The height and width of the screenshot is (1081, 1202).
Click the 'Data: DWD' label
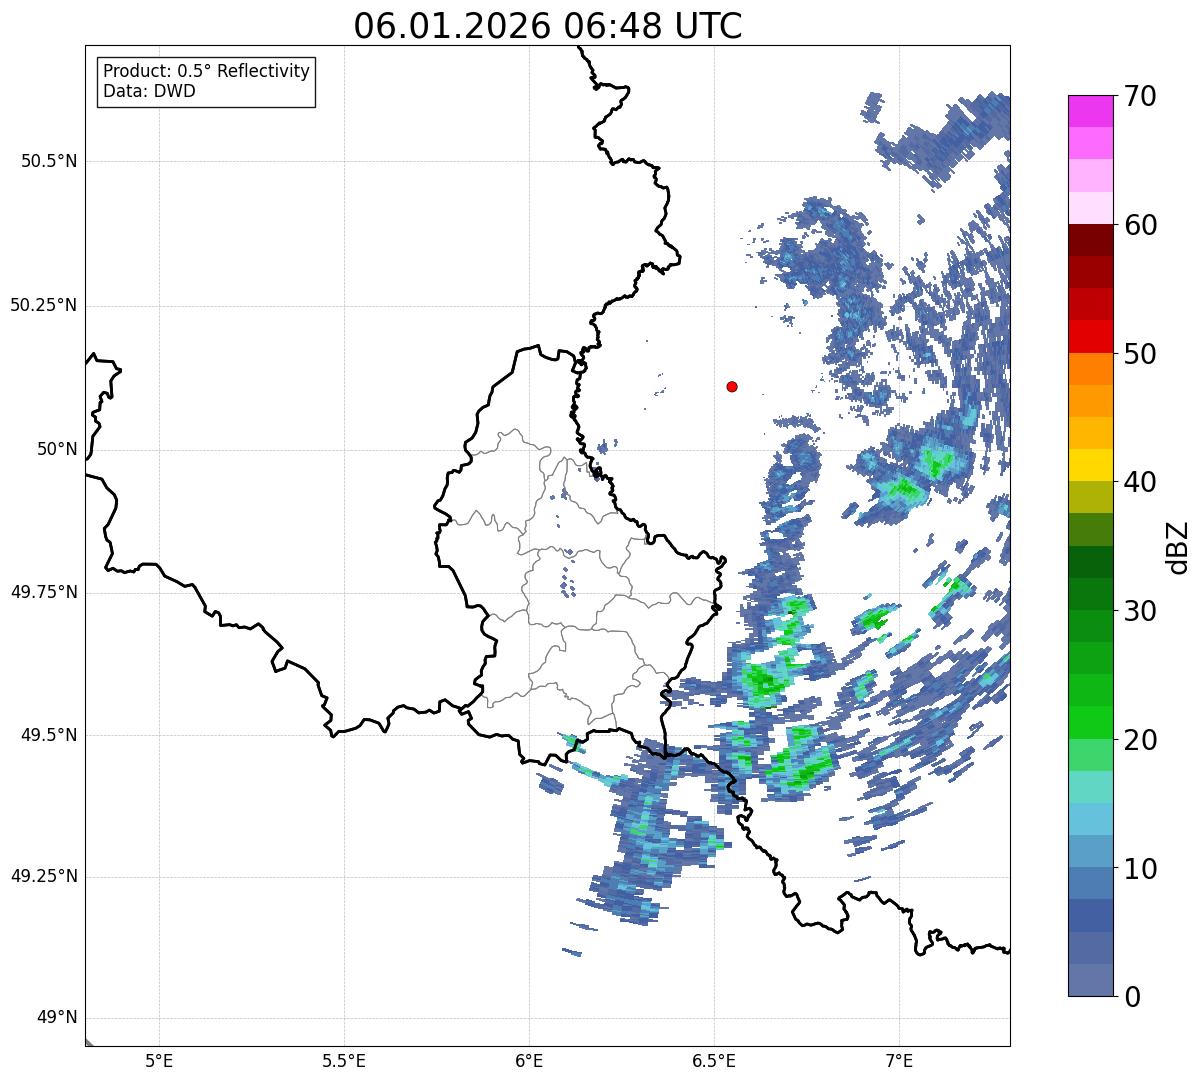point(150,91)
